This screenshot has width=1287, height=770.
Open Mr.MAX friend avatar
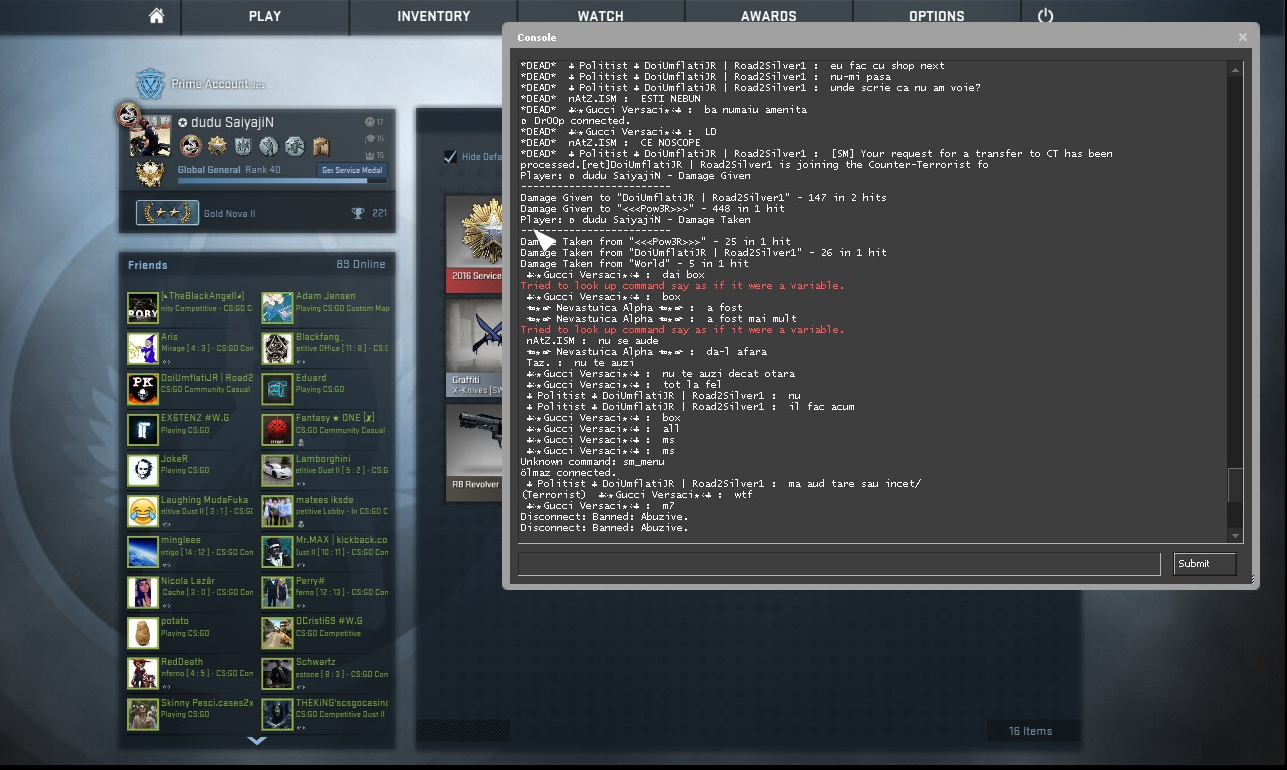pyautogui.click(x=277, y=552)
